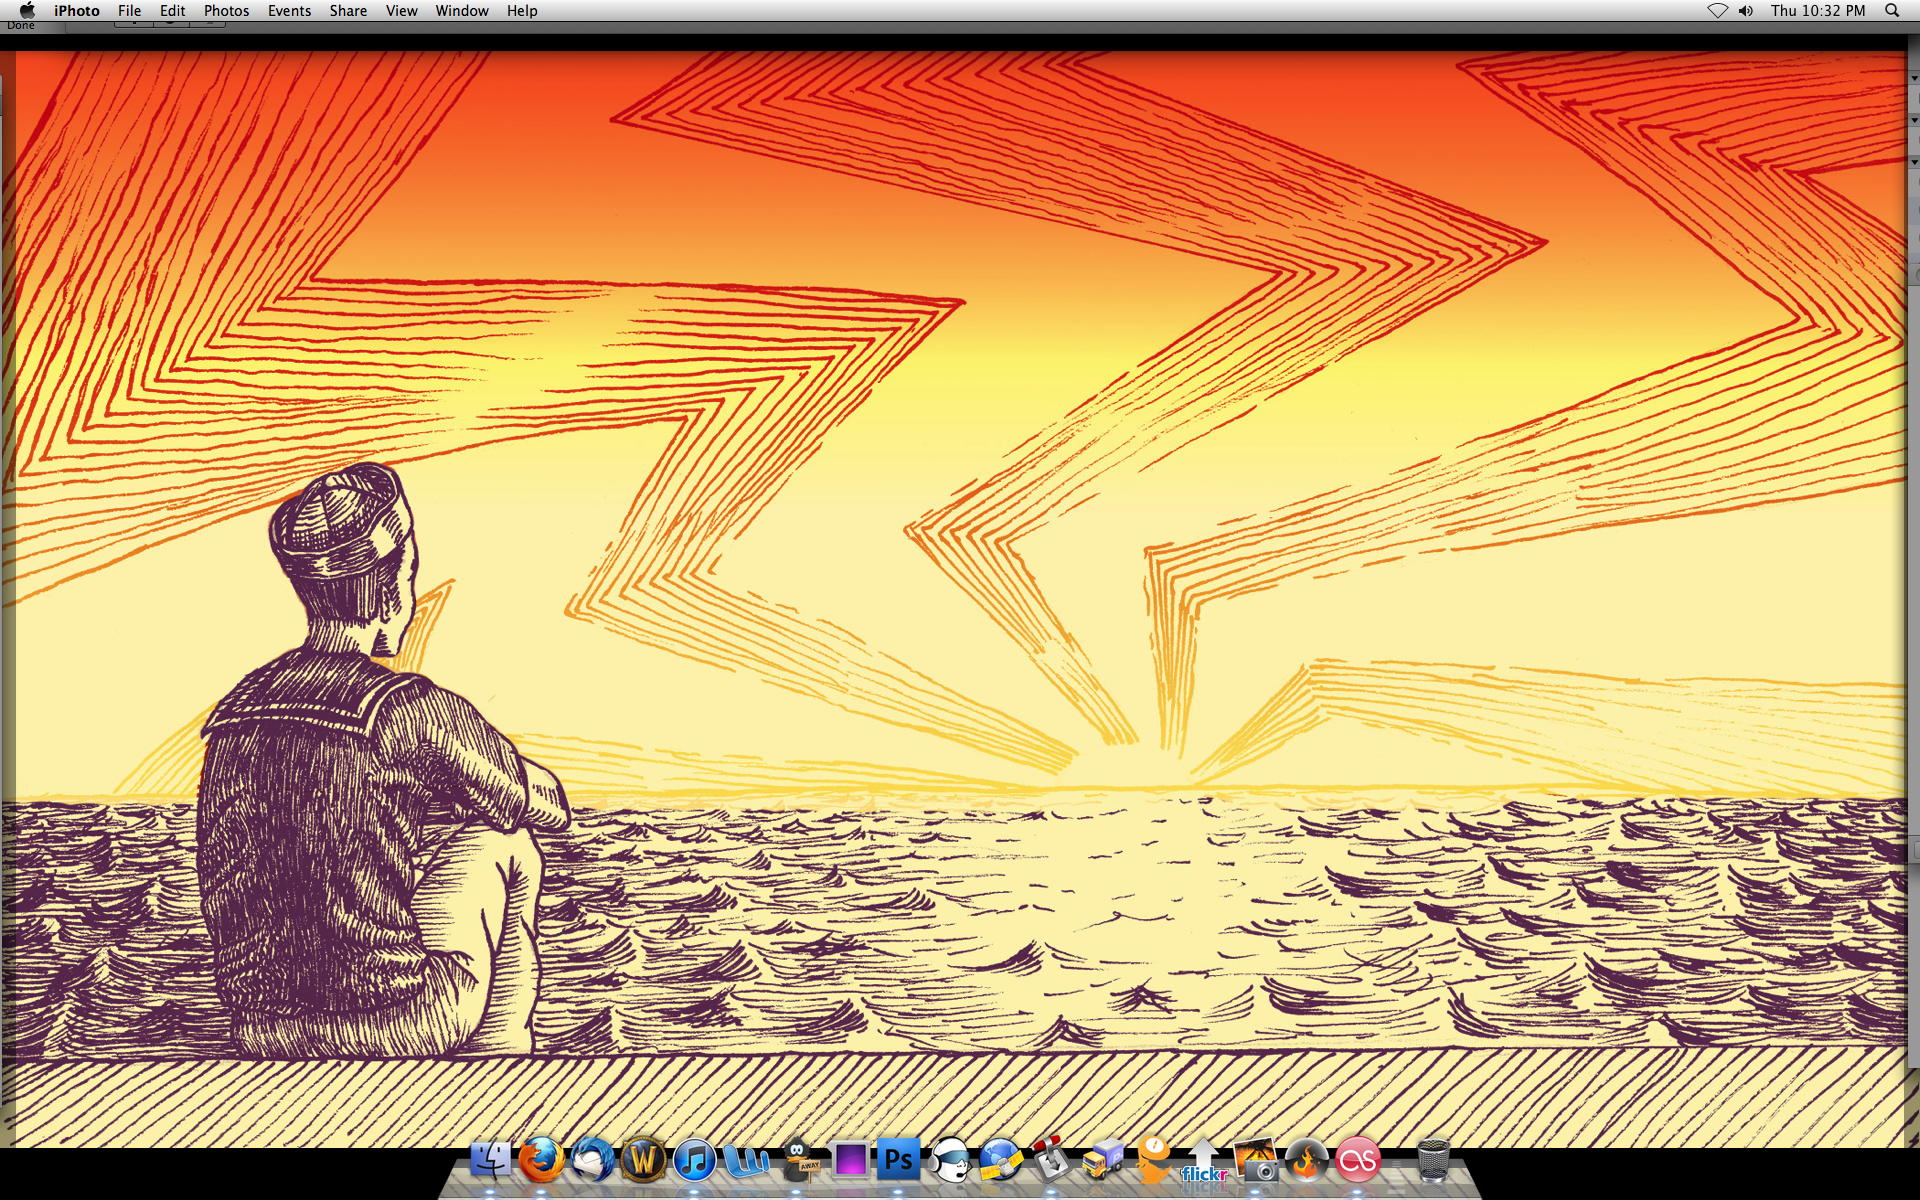The image size is (1920, 1200).
Task: Open the File menu
Action: [x=129, y=11]
